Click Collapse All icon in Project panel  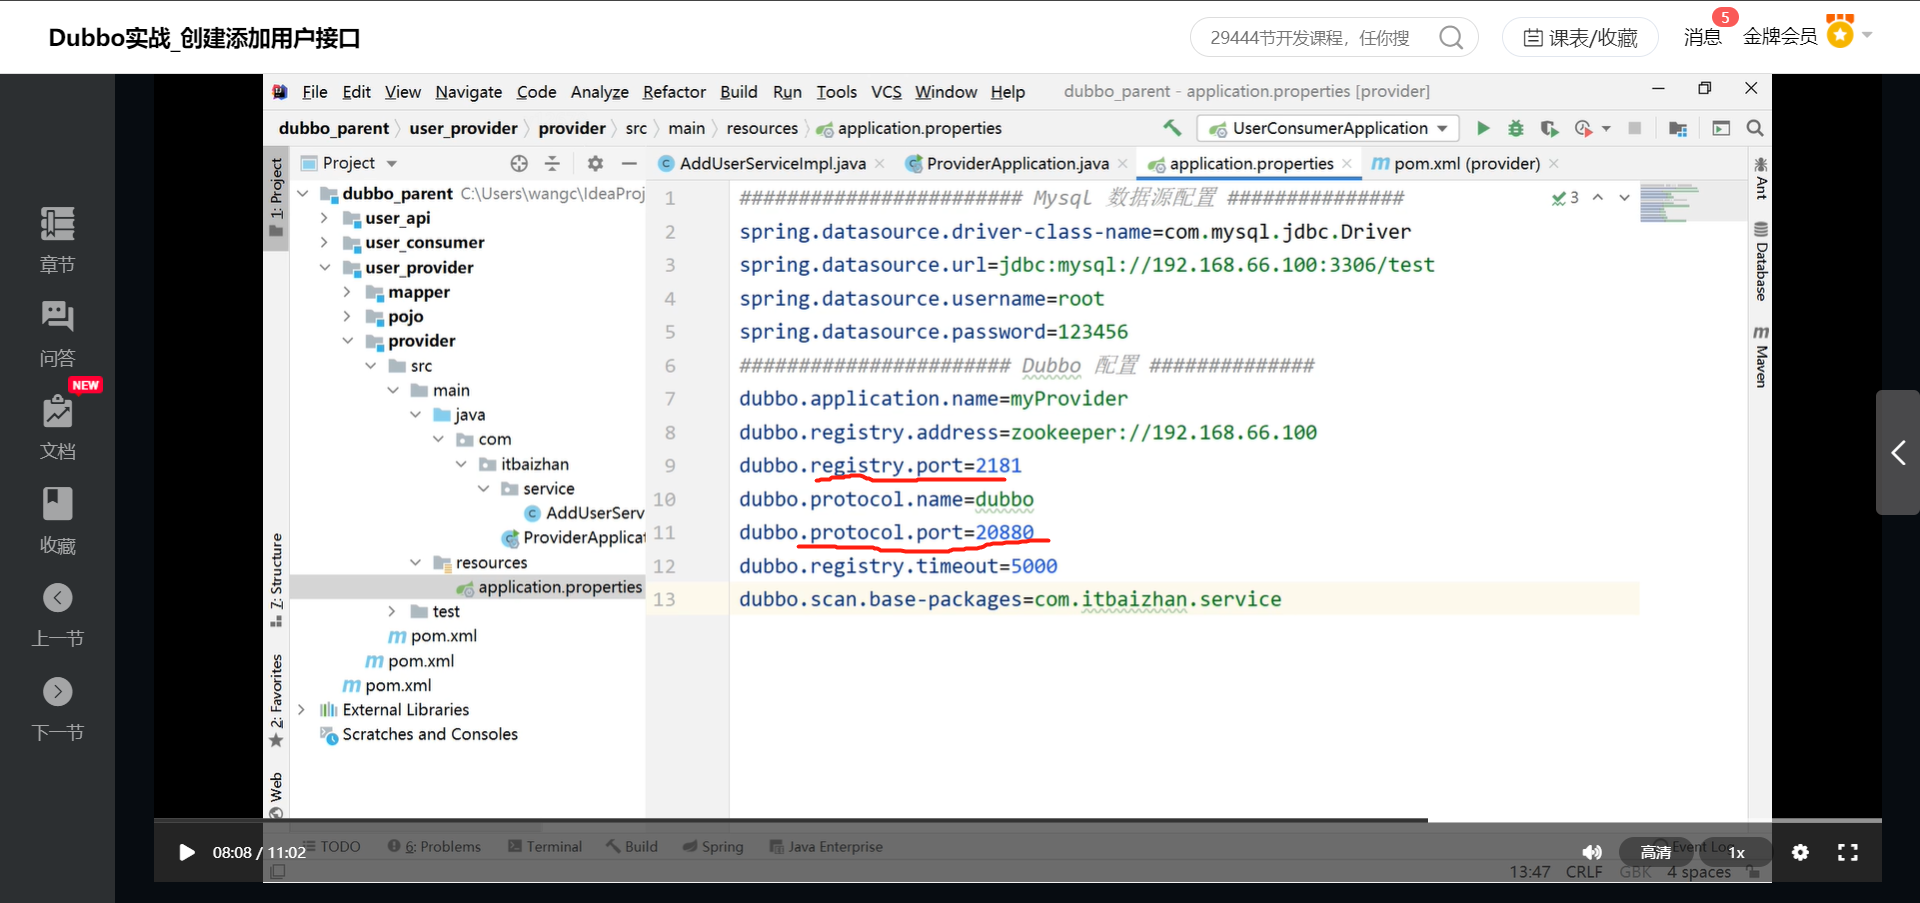click(x=552, y=163)
